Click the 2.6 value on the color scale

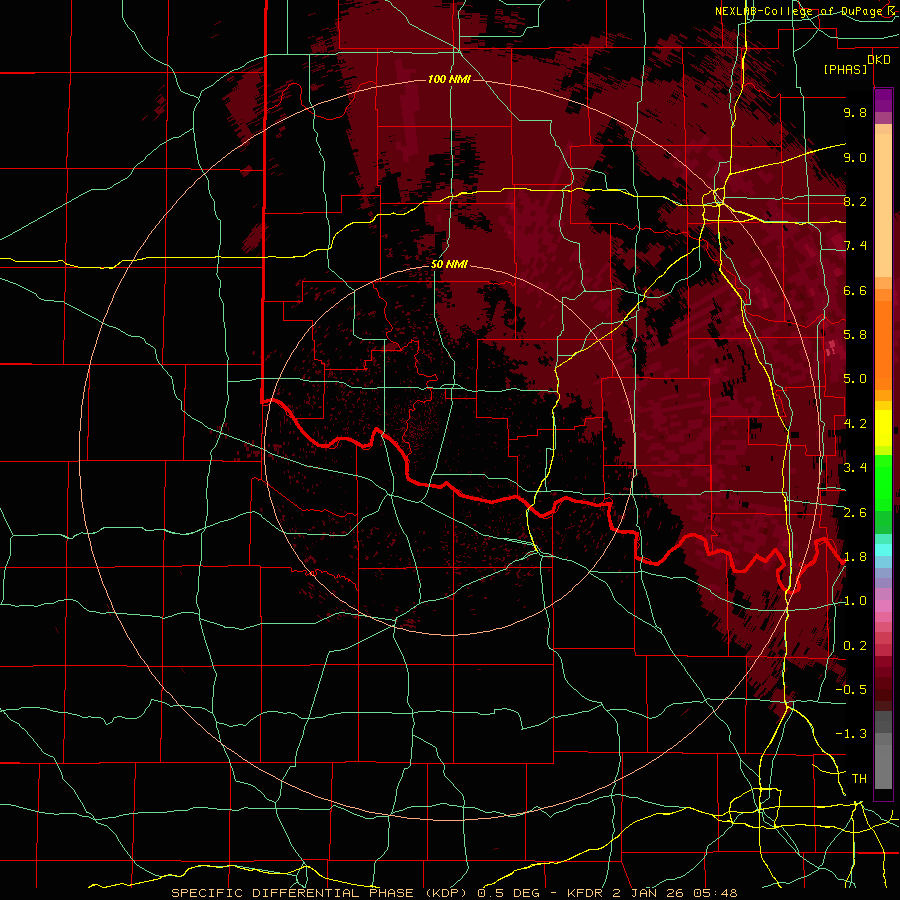click(855, 513)
